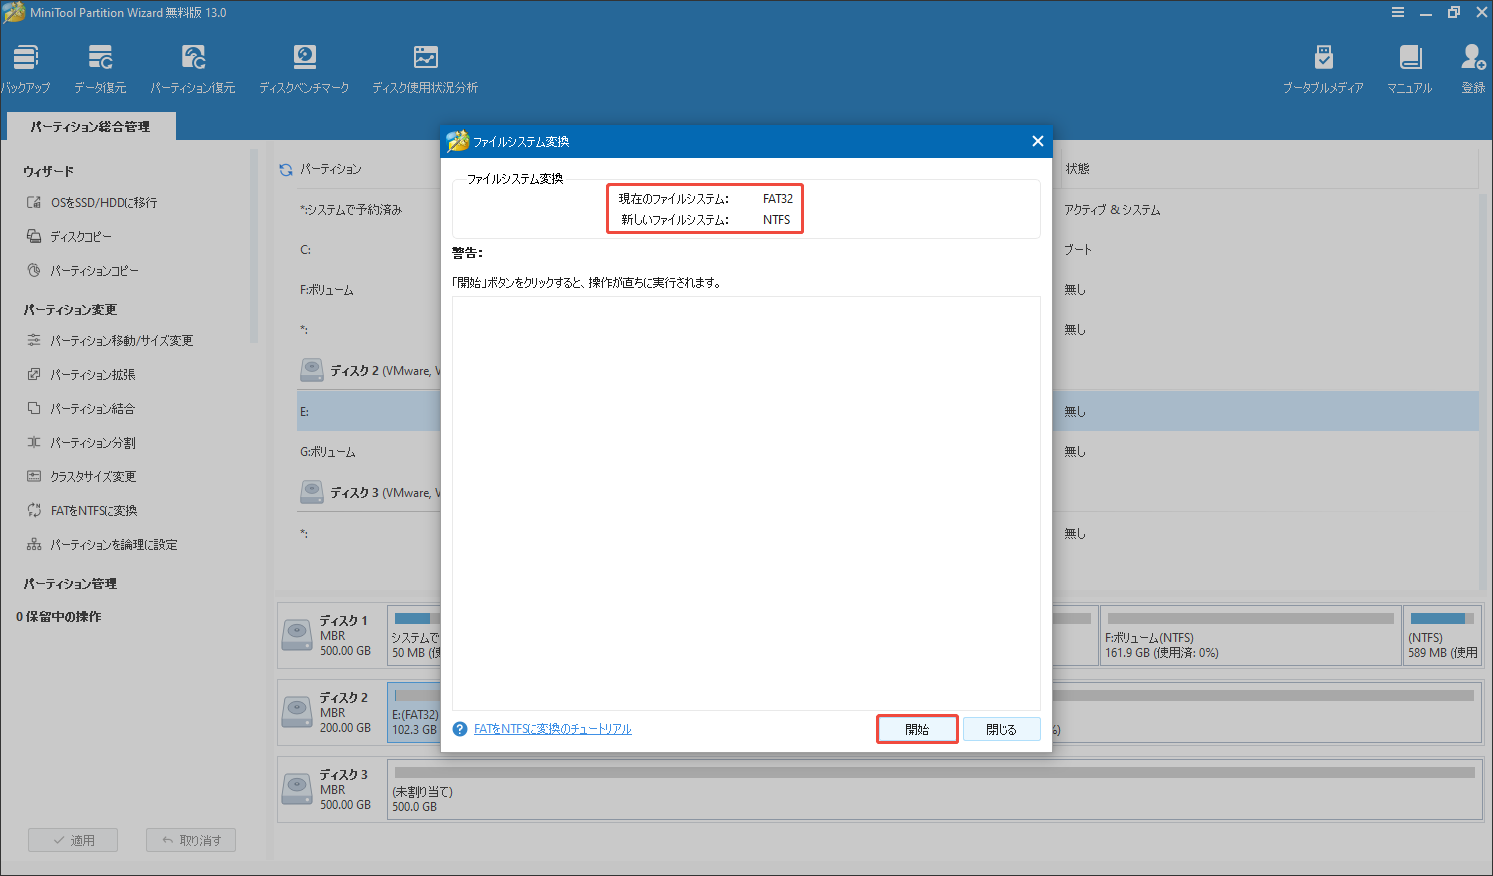1493x876 pixels.
Task: Open パーティション復元 (Partition Recovery)
Action: 193,66
